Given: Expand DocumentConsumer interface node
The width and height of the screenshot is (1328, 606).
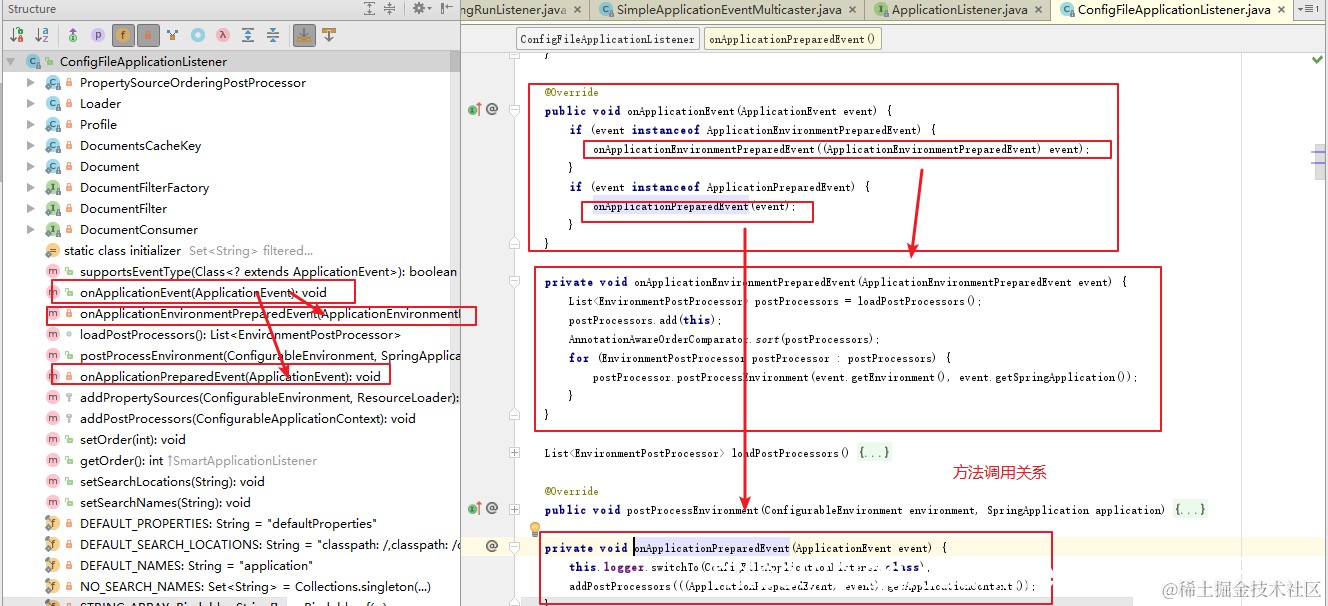Looking at the screenshot, I should (31, 230).
